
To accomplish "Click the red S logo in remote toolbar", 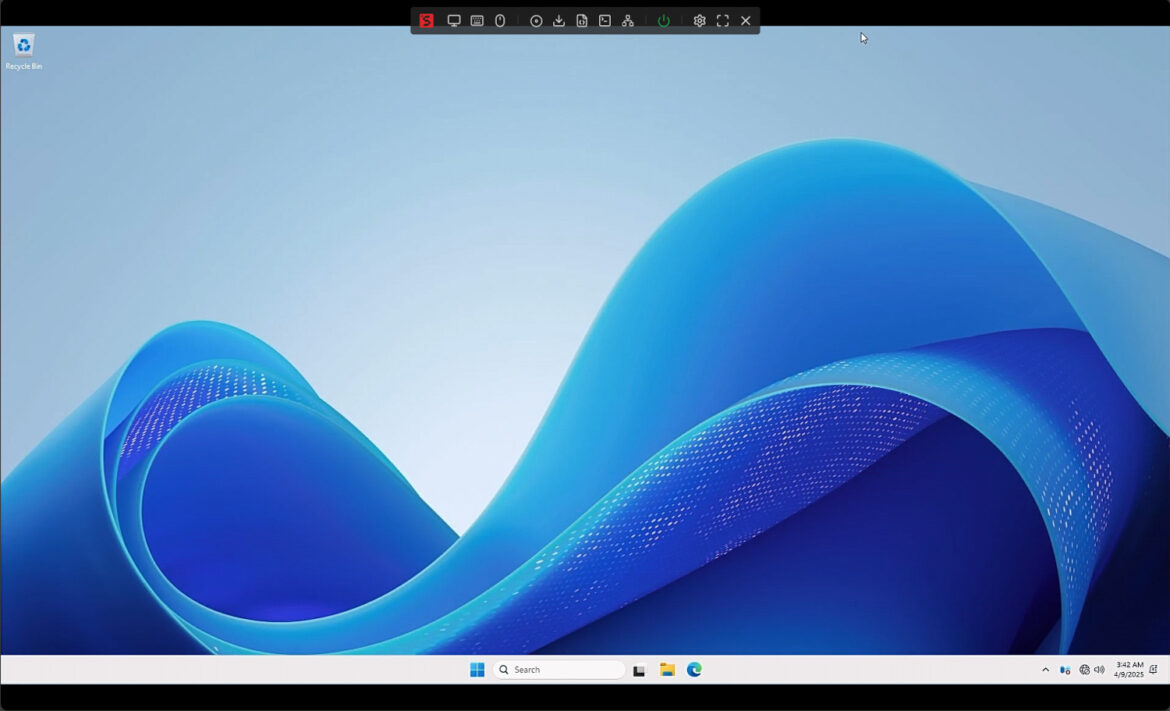I will 426,21.
